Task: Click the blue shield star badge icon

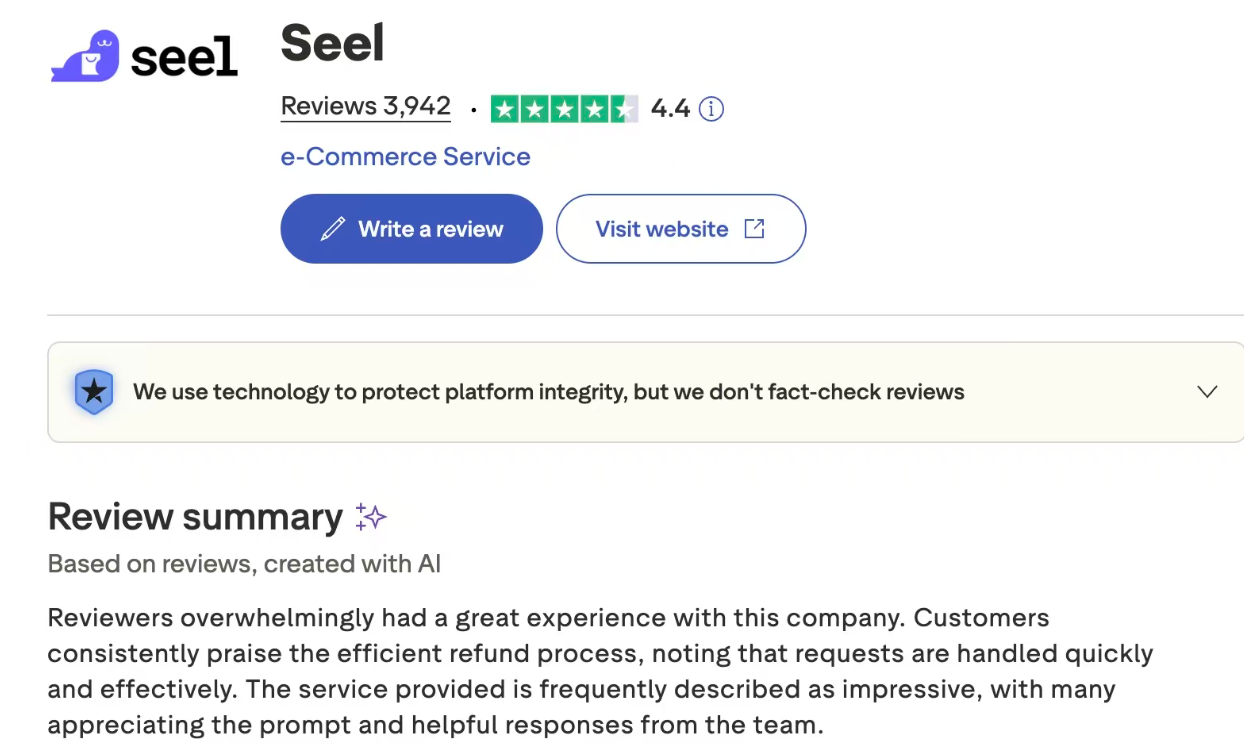Action: point(94,392)
